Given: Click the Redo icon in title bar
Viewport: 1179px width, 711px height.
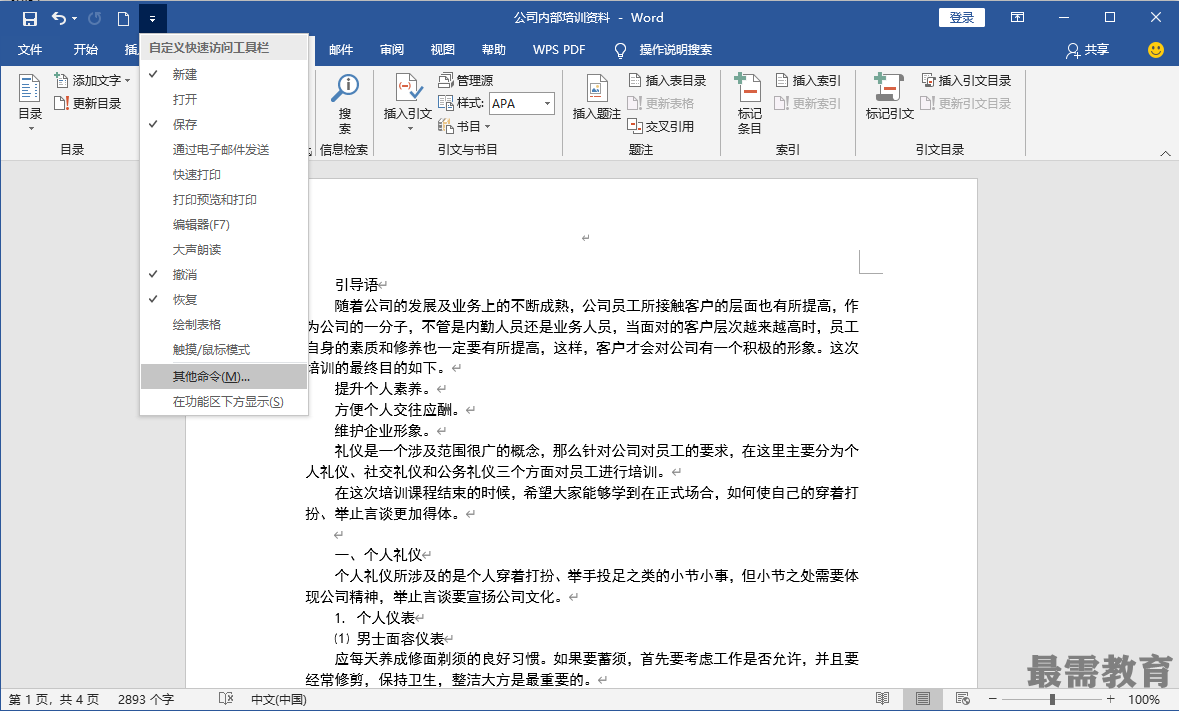Looking at the screenshot, I should (95, 18).
